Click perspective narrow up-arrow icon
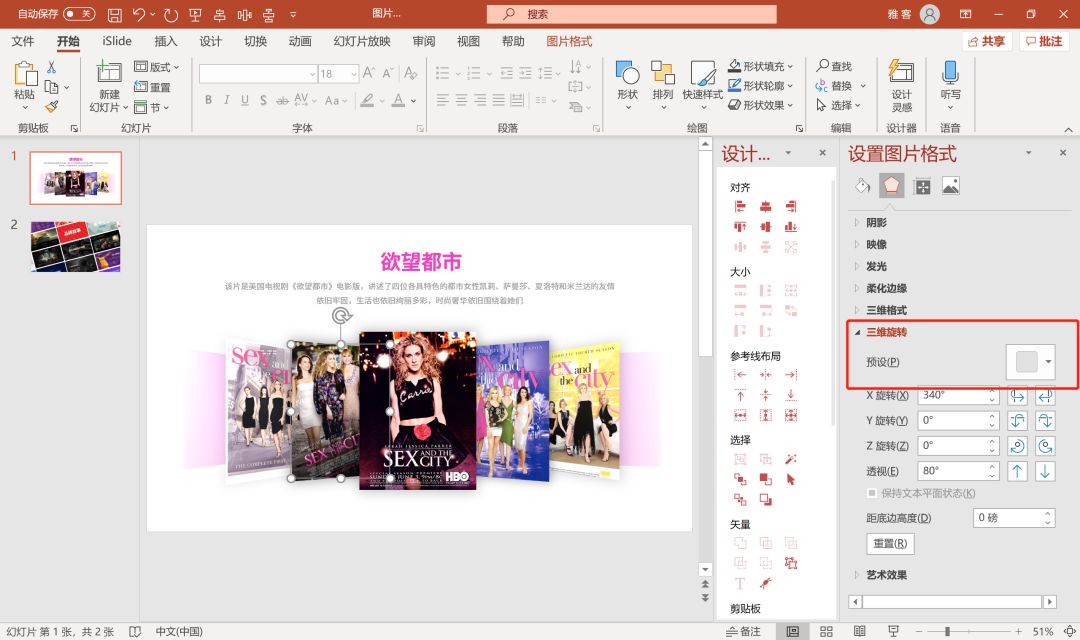The height and width of the screenshot is (640, 1080). point(1017,471)
